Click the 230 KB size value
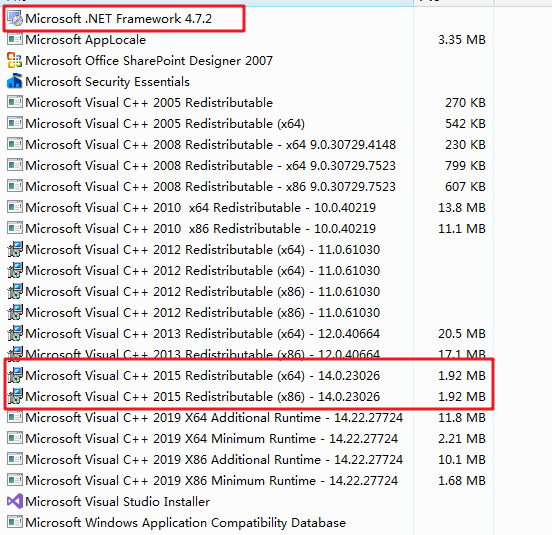The width and height of the screenshot is (552, 535). pos(465,144)
